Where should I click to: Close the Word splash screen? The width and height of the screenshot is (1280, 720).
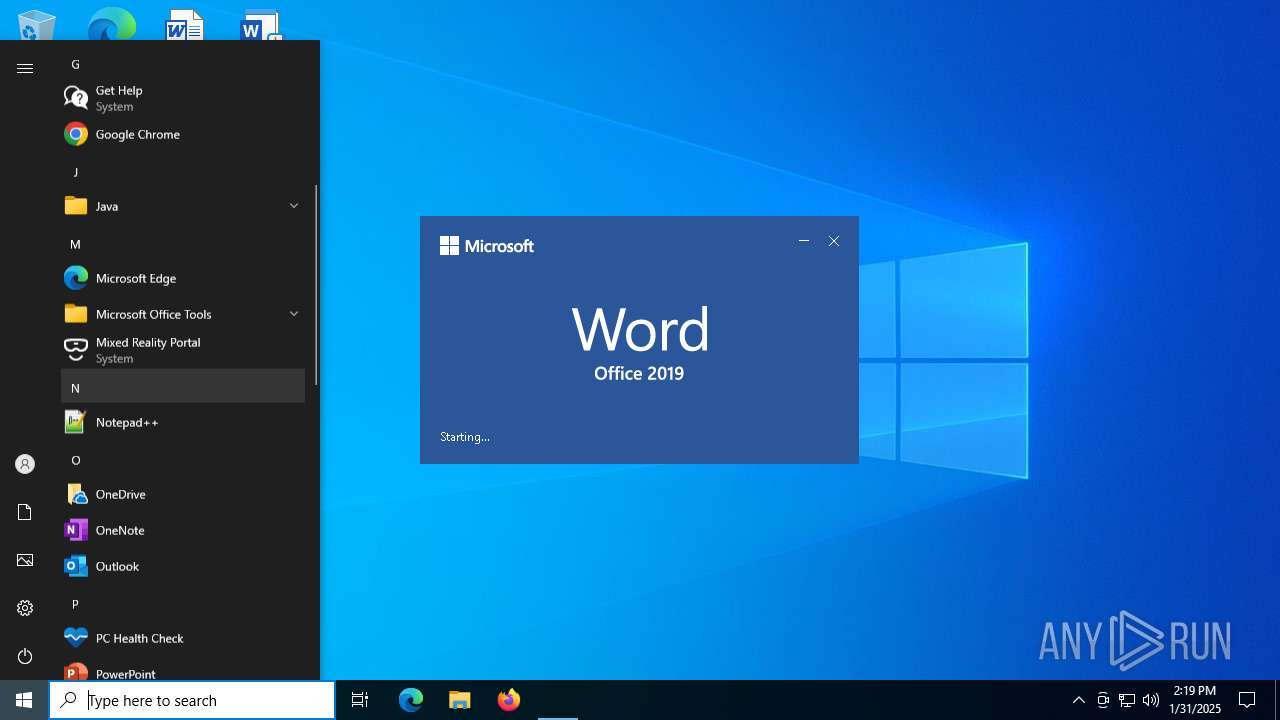[834, 241]
